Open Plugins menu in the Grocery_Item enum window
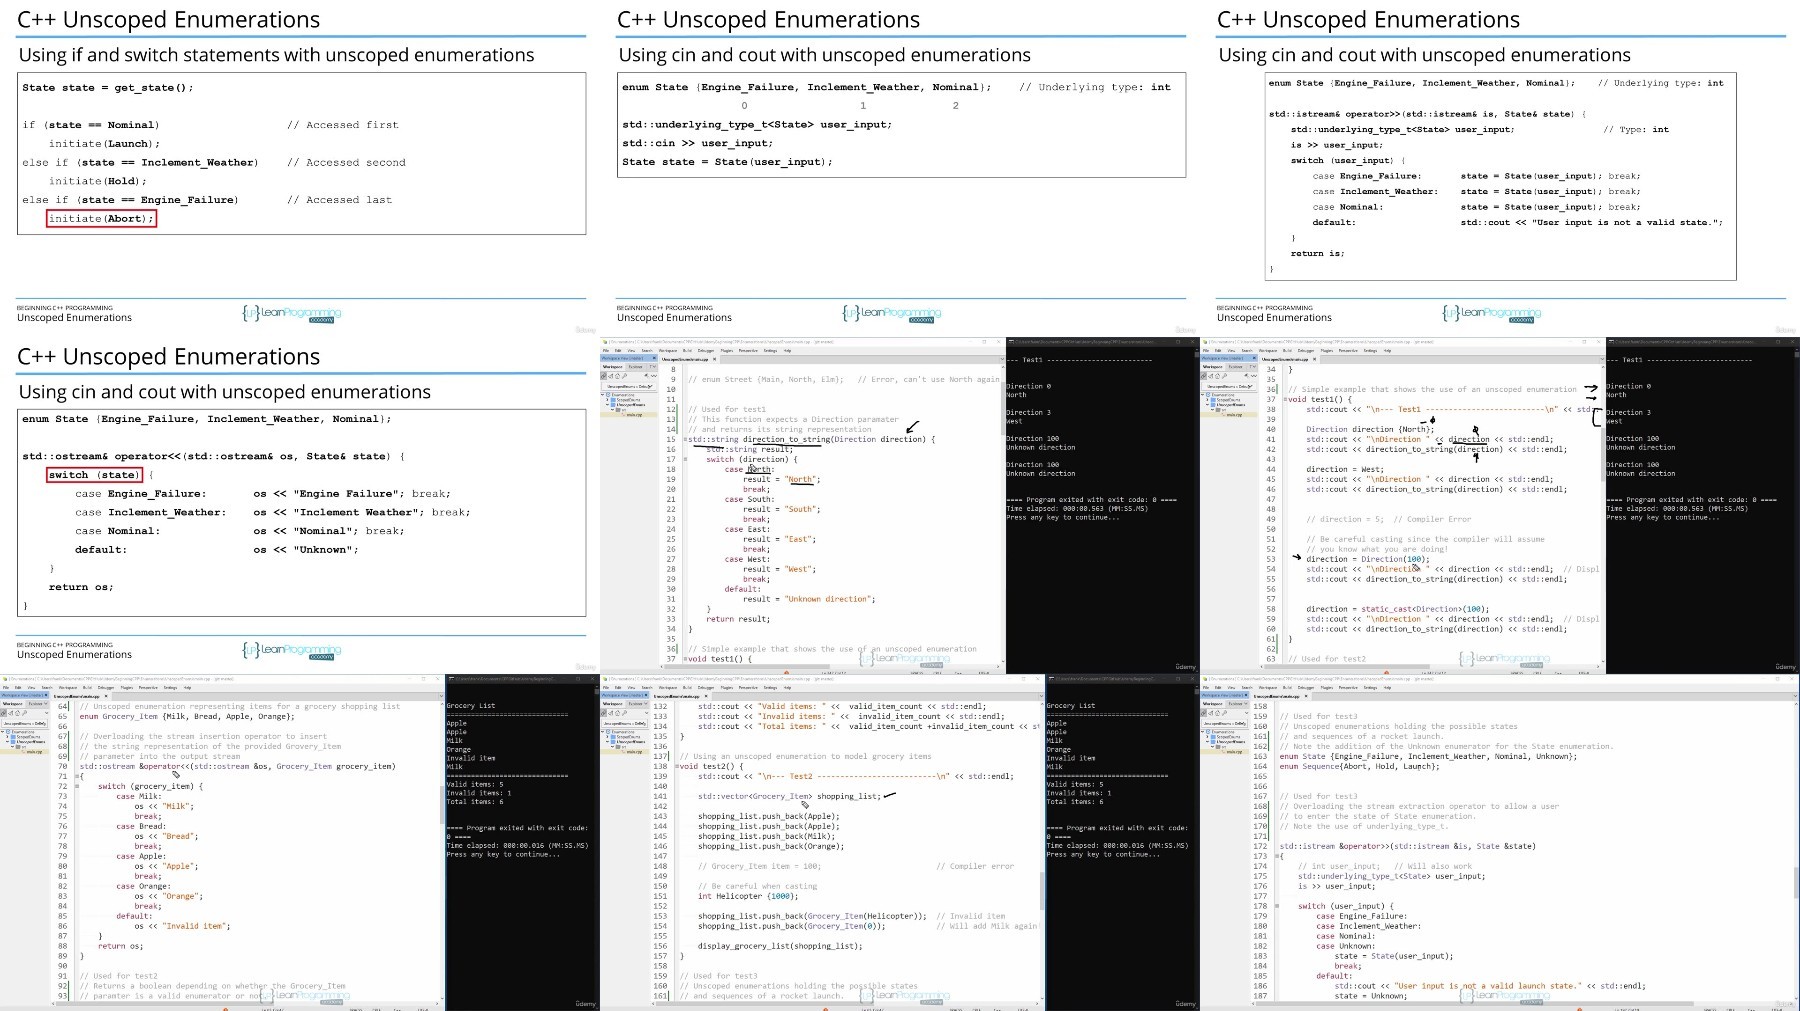 point(127,687)
